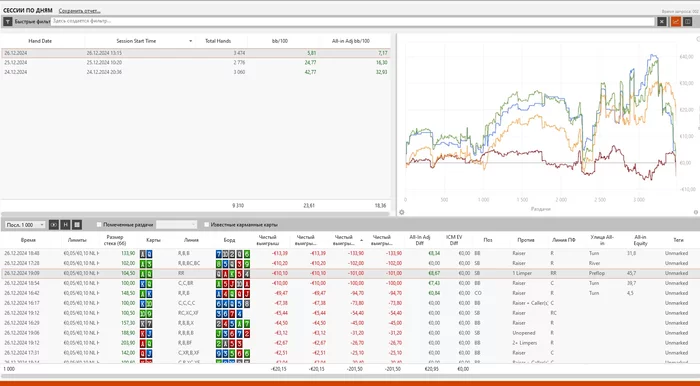Sort hands by Карты column header
This screenshot has width=700, height=386.
(153, 240)
